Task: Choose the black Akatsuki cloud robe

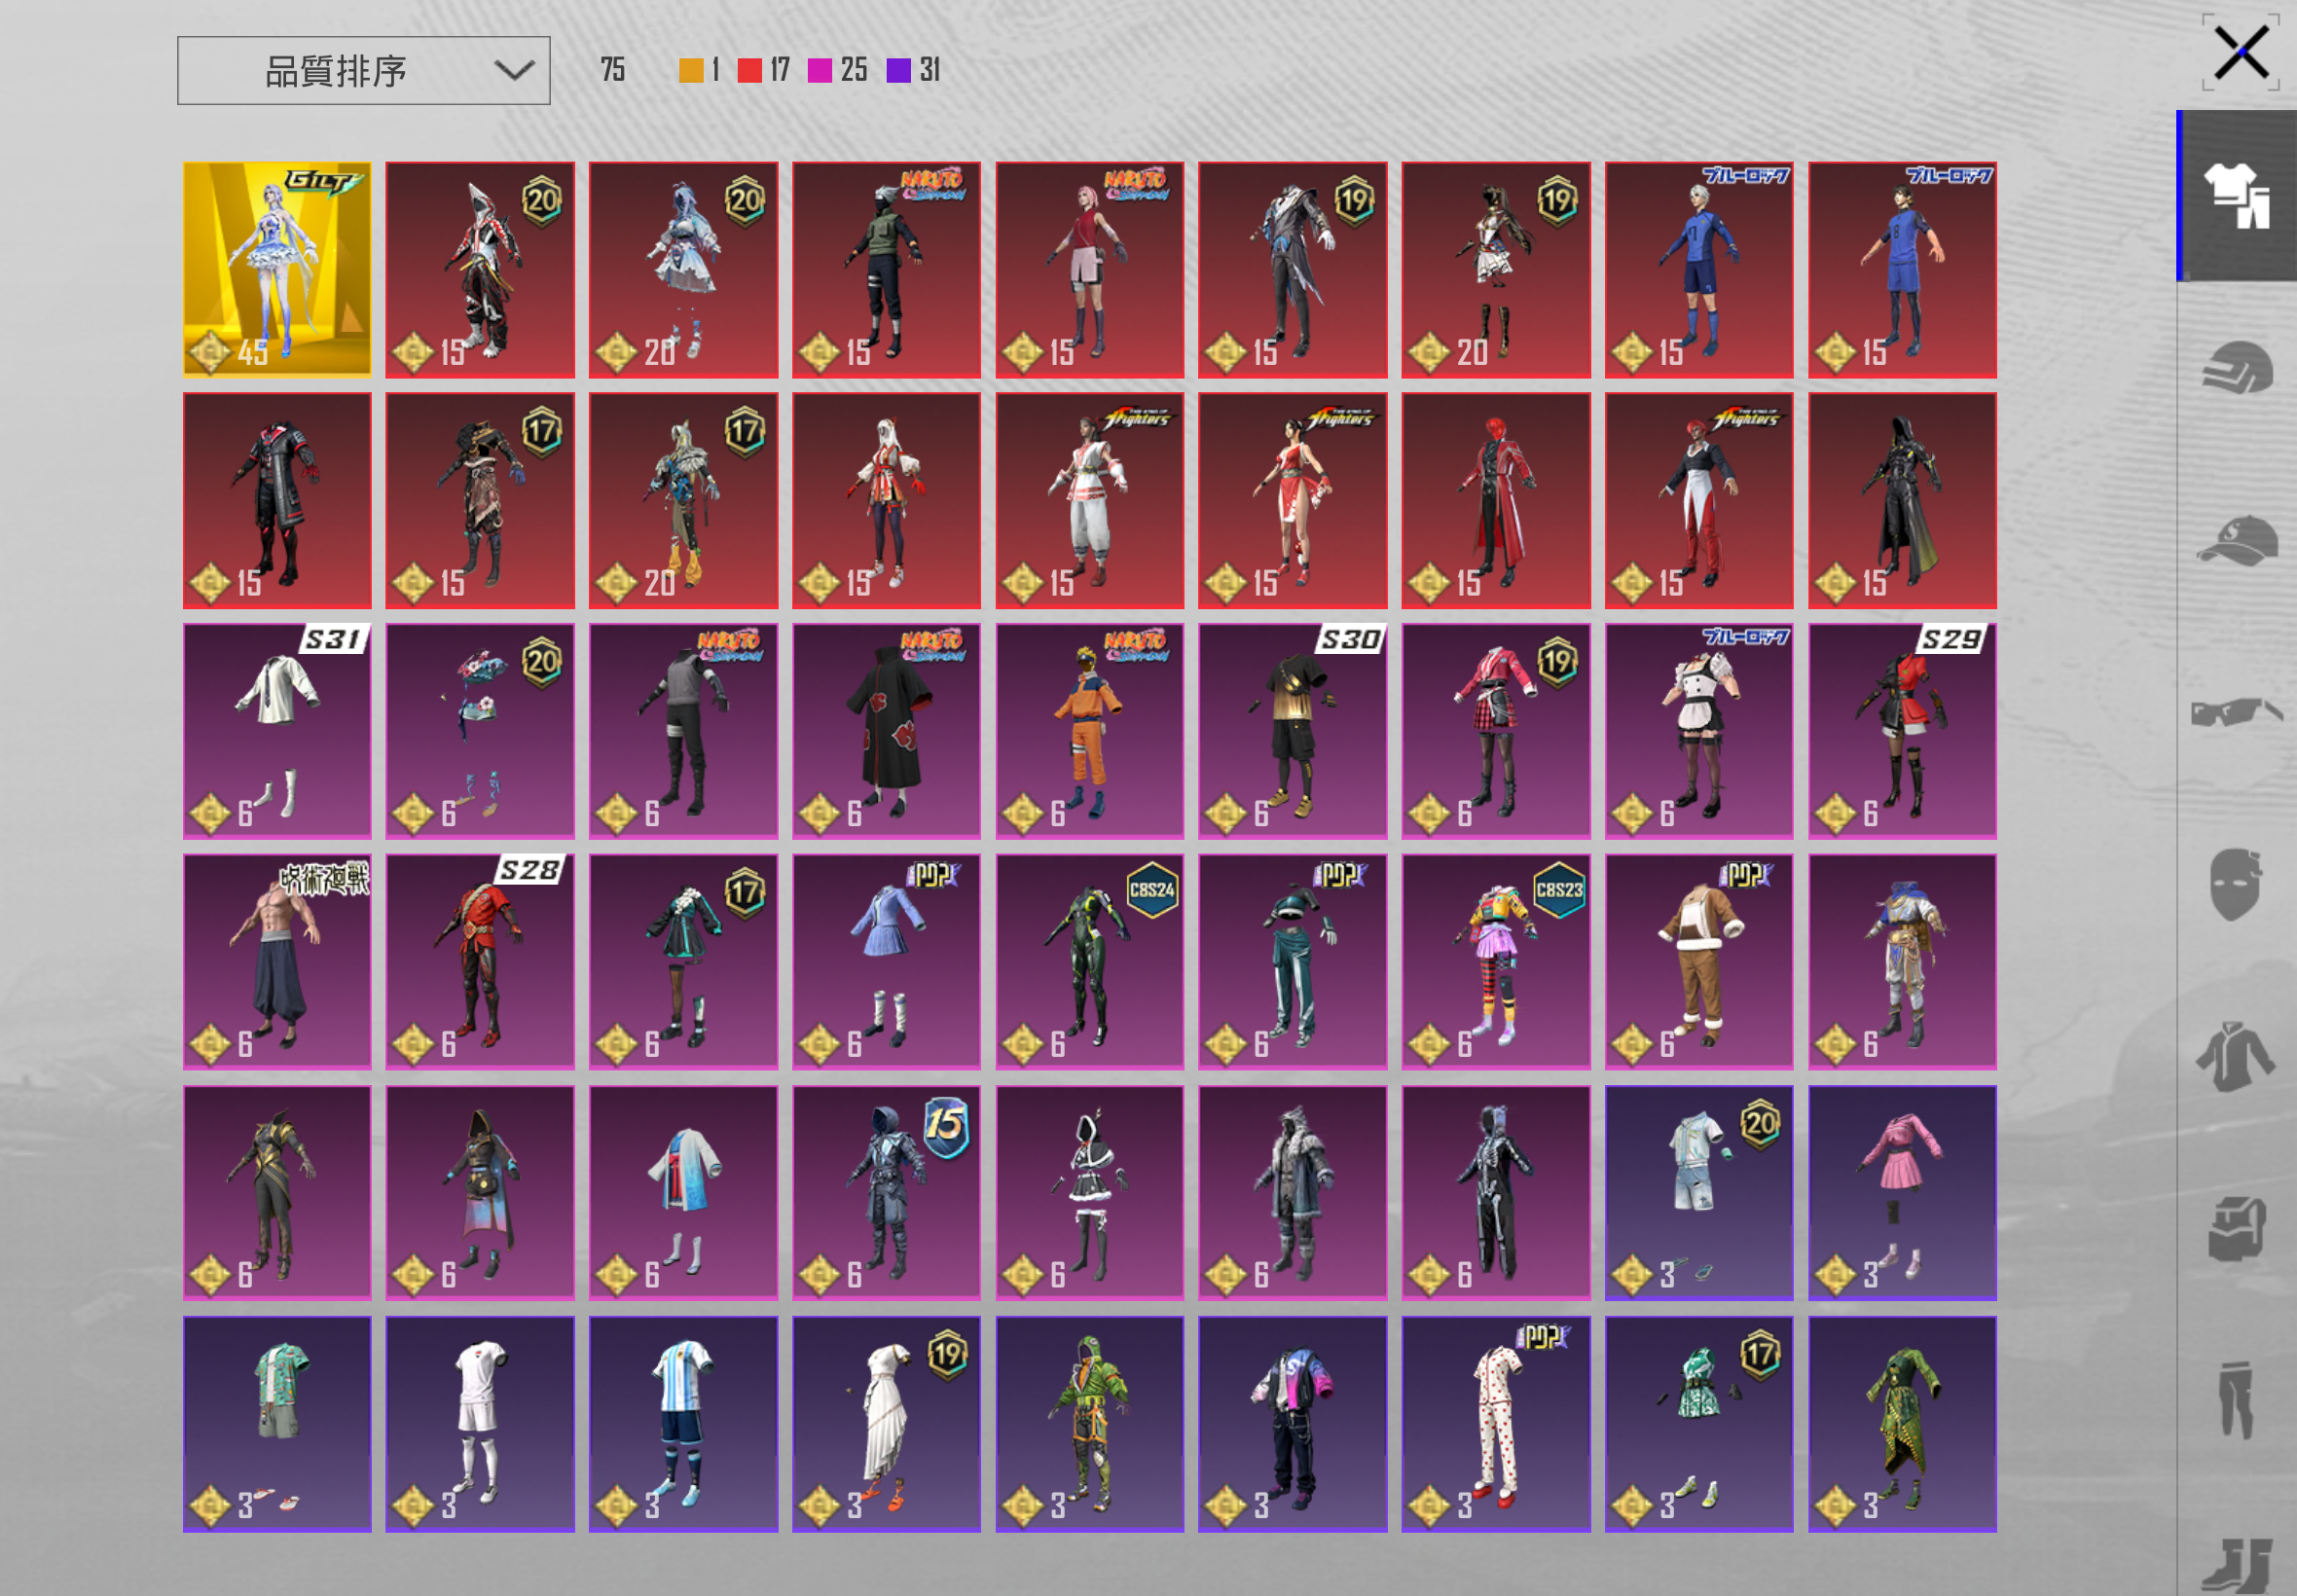Action: pyautogui.click(x=886, y=731)
